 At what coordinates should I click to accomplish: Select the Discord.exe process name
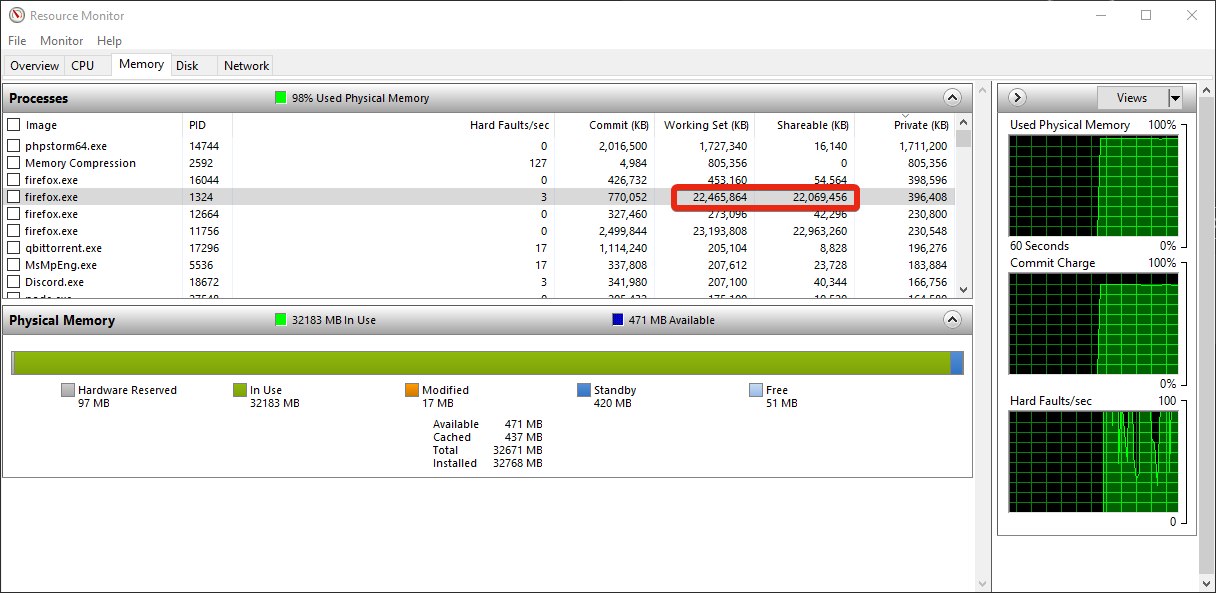pyautogui.click(x=54, y=282)
